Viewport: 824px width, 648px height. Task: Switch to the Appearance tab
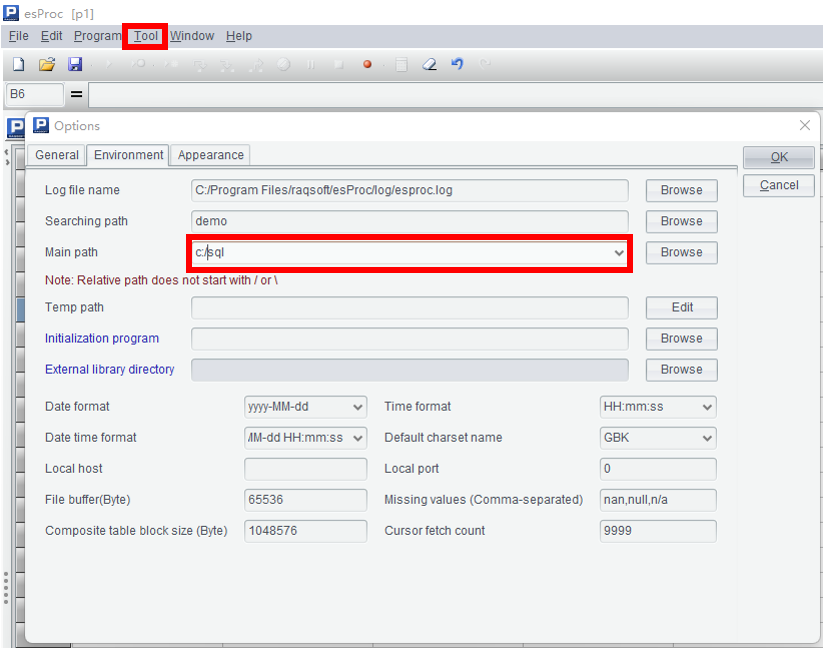tap(210, 155)
